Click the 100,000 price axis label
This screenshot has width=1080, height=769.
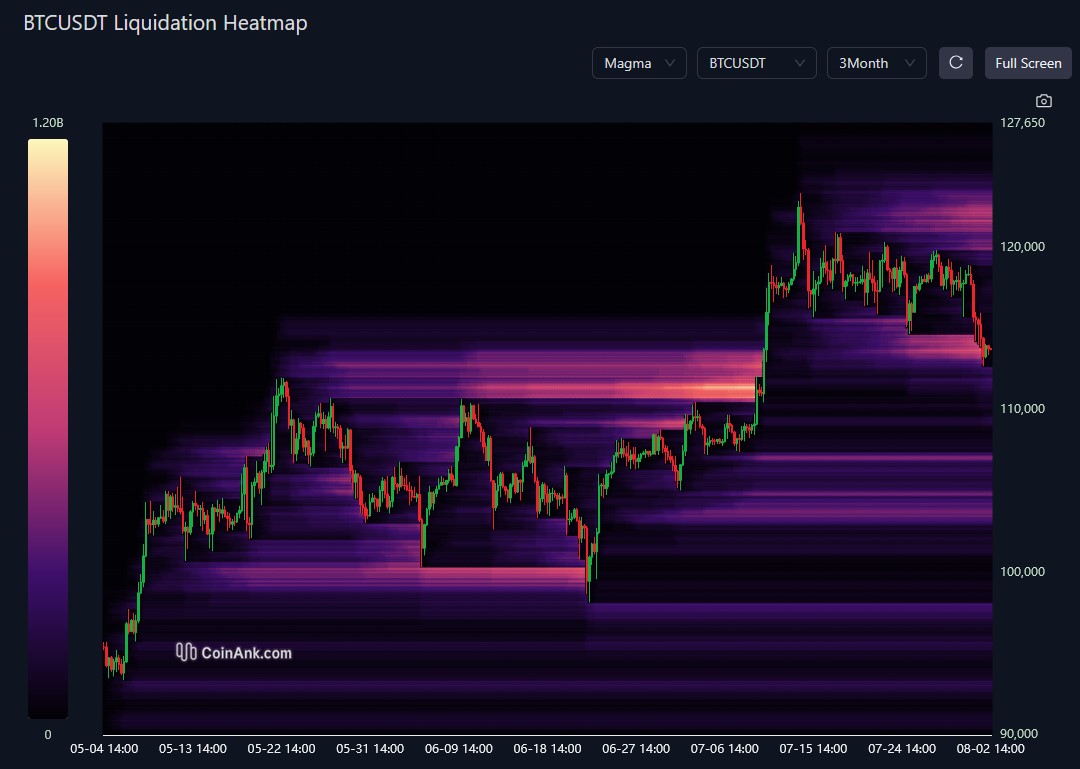(x=1022, y=571)
